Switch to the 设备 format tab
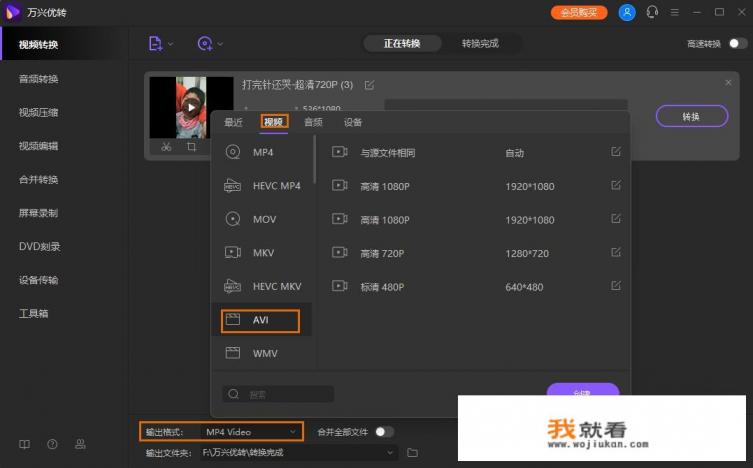The width and height of the screenshot is (753, 468). [x=353, y=122]
